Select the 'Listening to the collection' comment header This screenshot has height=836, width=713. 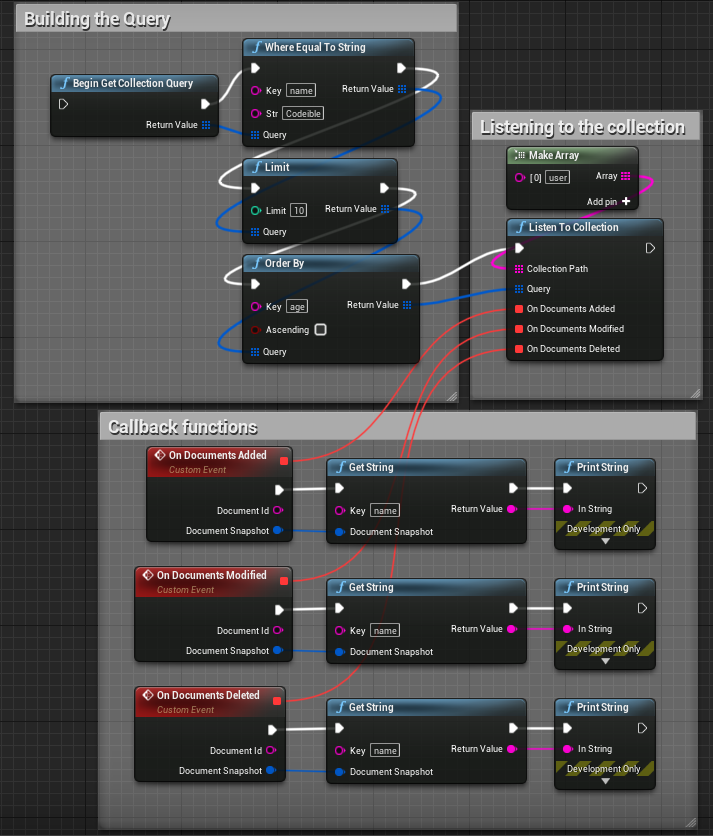point(586,127)
